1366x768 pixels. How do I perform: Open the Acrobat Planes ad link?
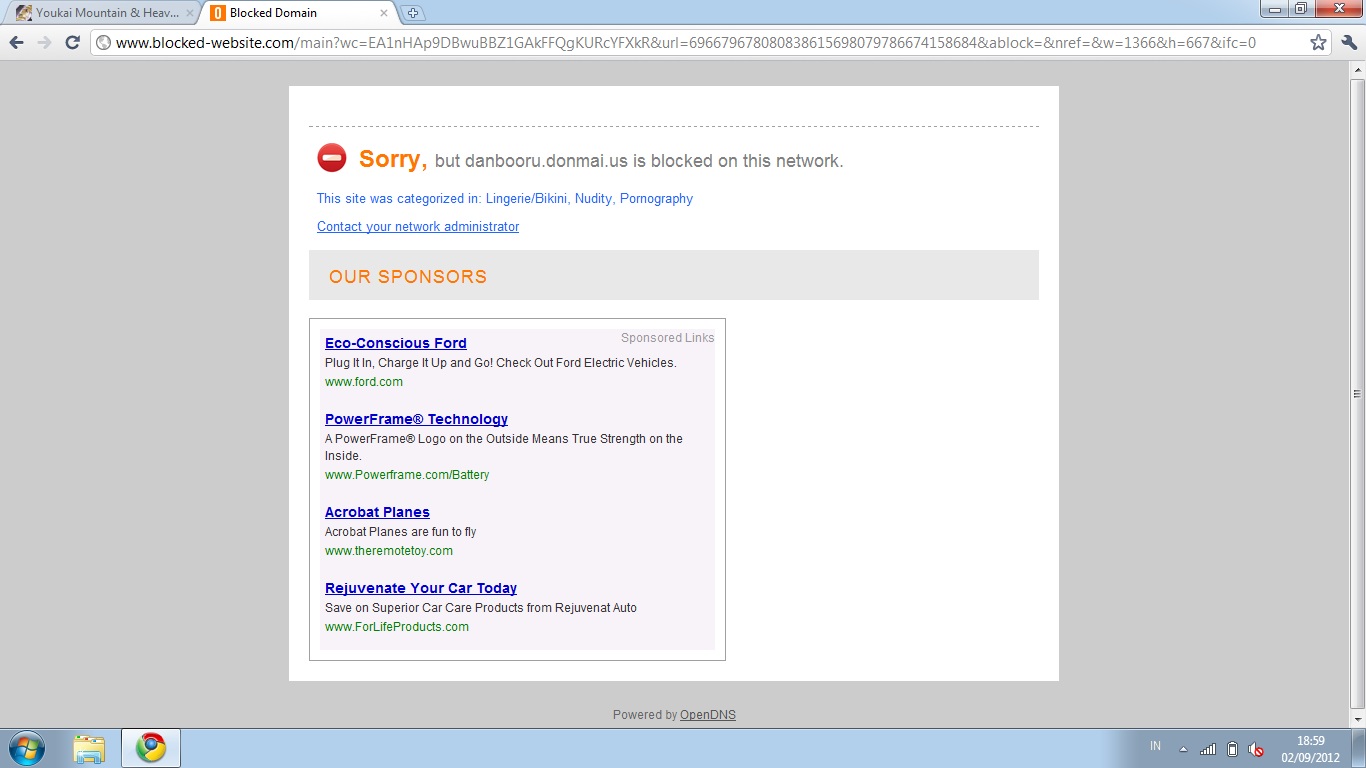(377, 512)
